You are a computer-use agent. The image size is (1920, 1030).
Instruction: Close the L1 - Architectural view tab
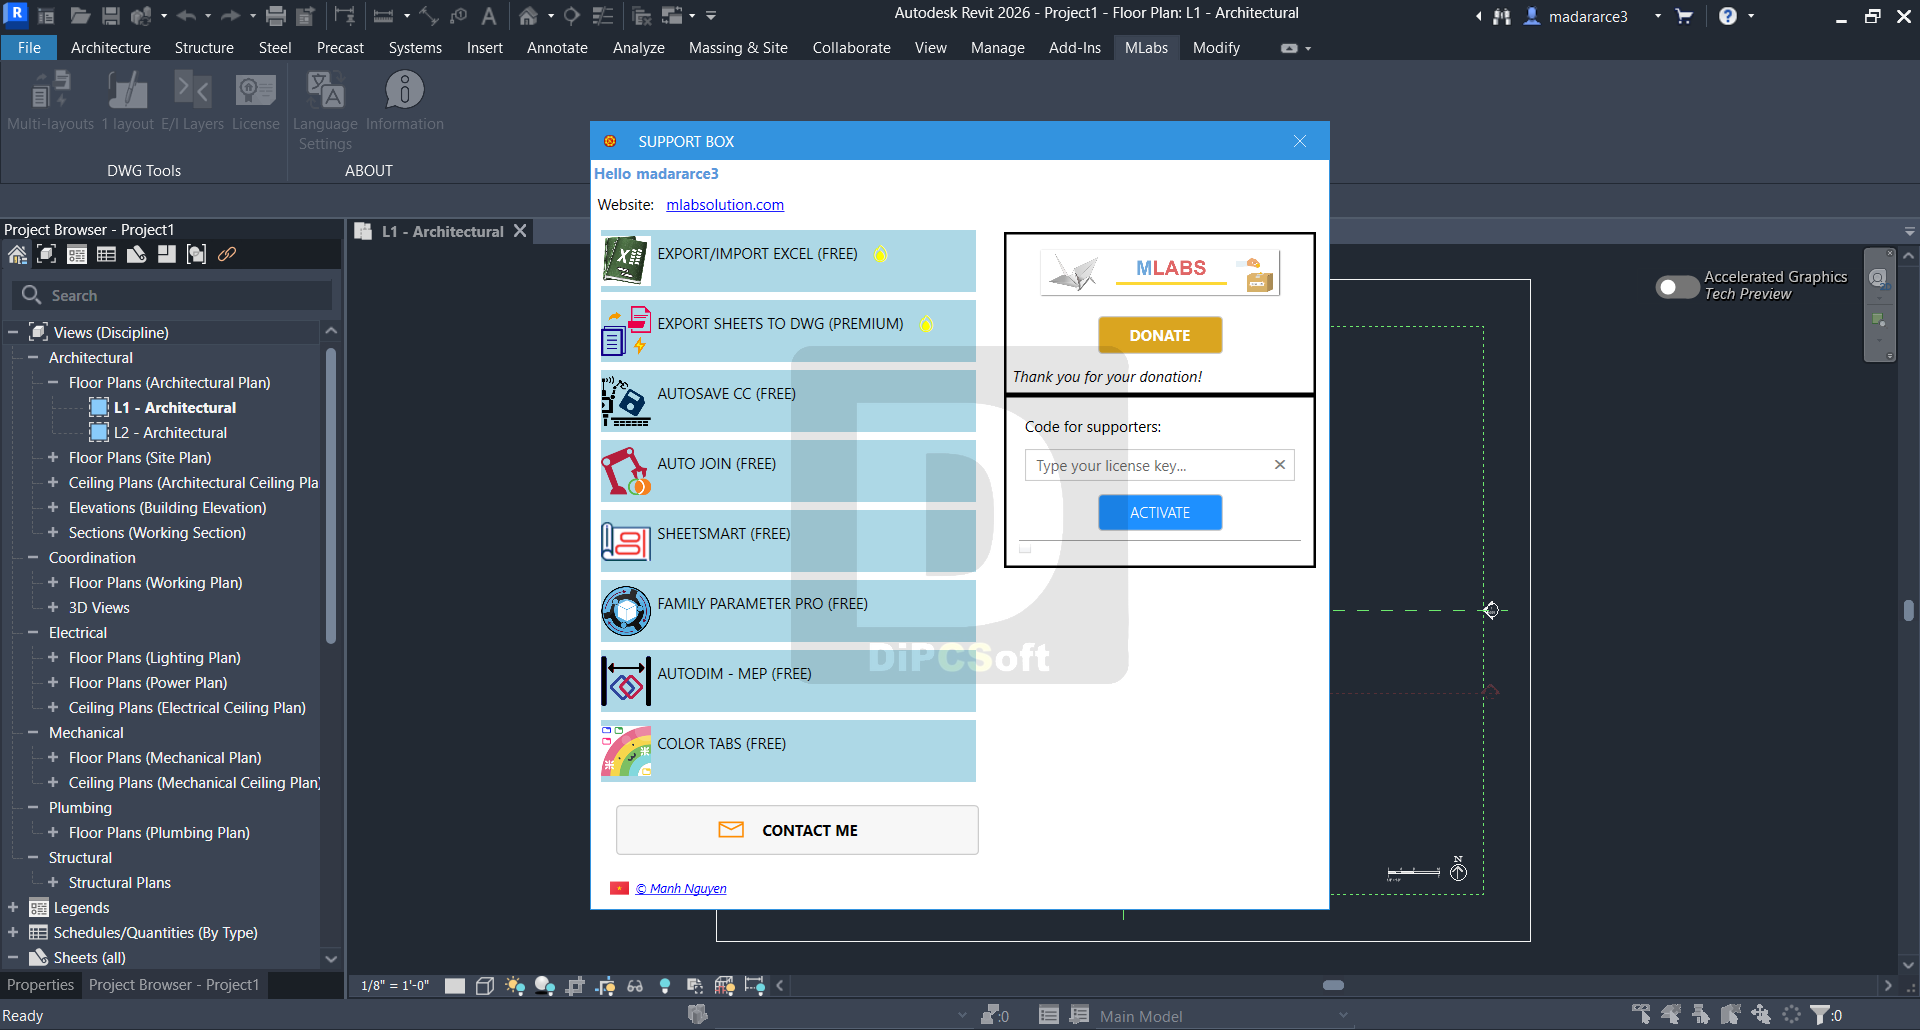(520, 231)
